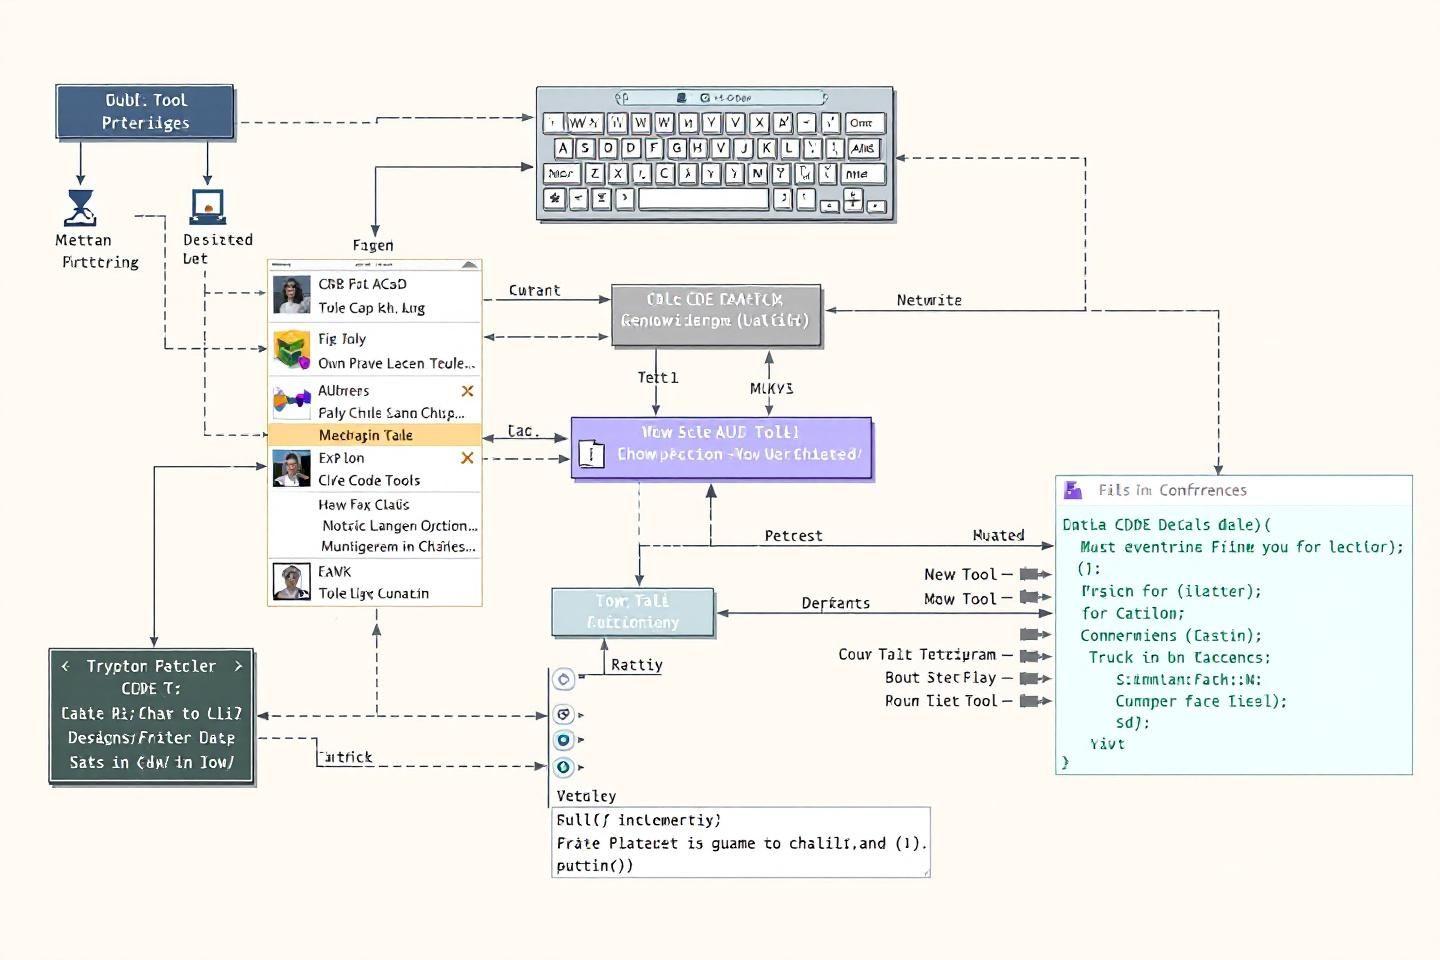1440x960 pixels.
Task: Click the pencil icon beside Bout Ster Play
Action: [1028, 678]
